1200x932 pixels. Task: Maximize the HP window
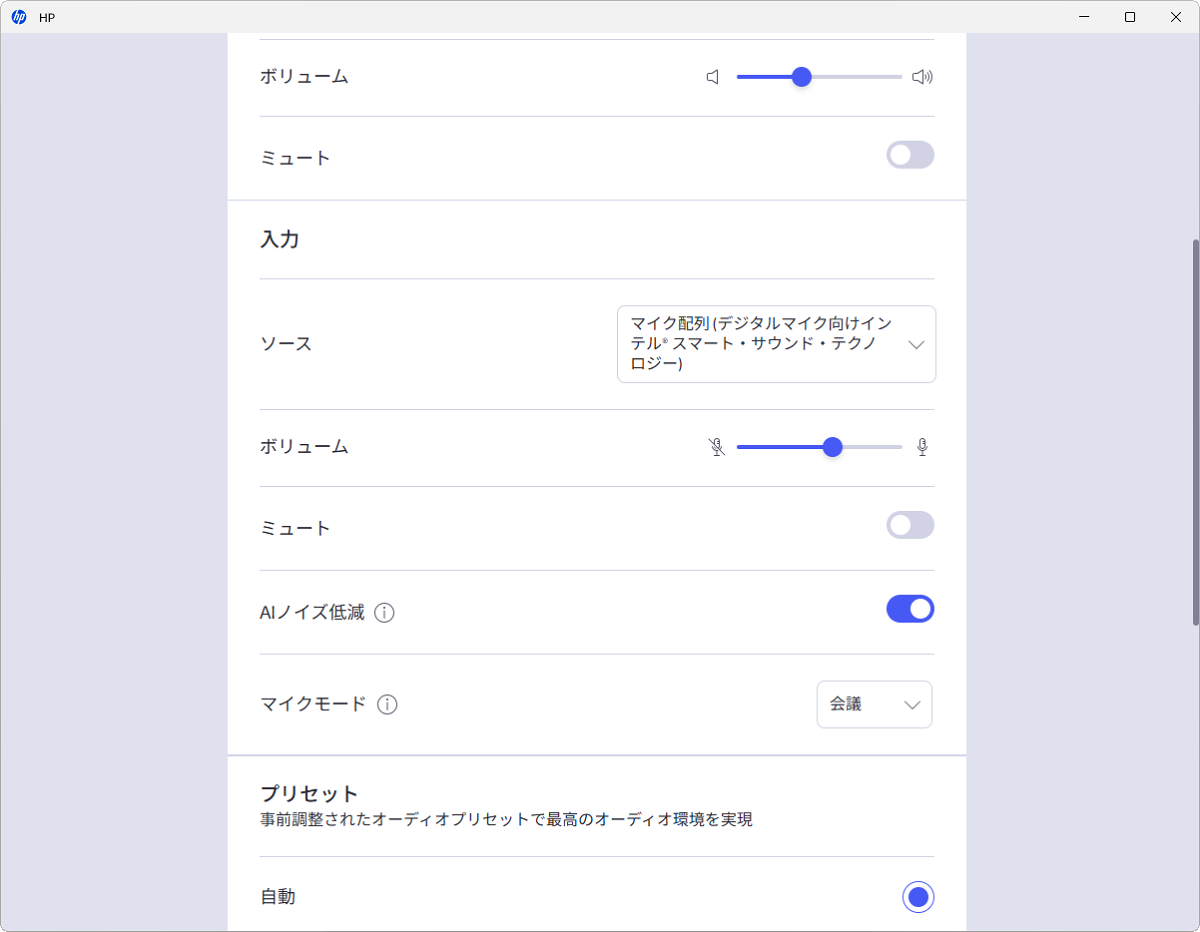click(1130, 17)
